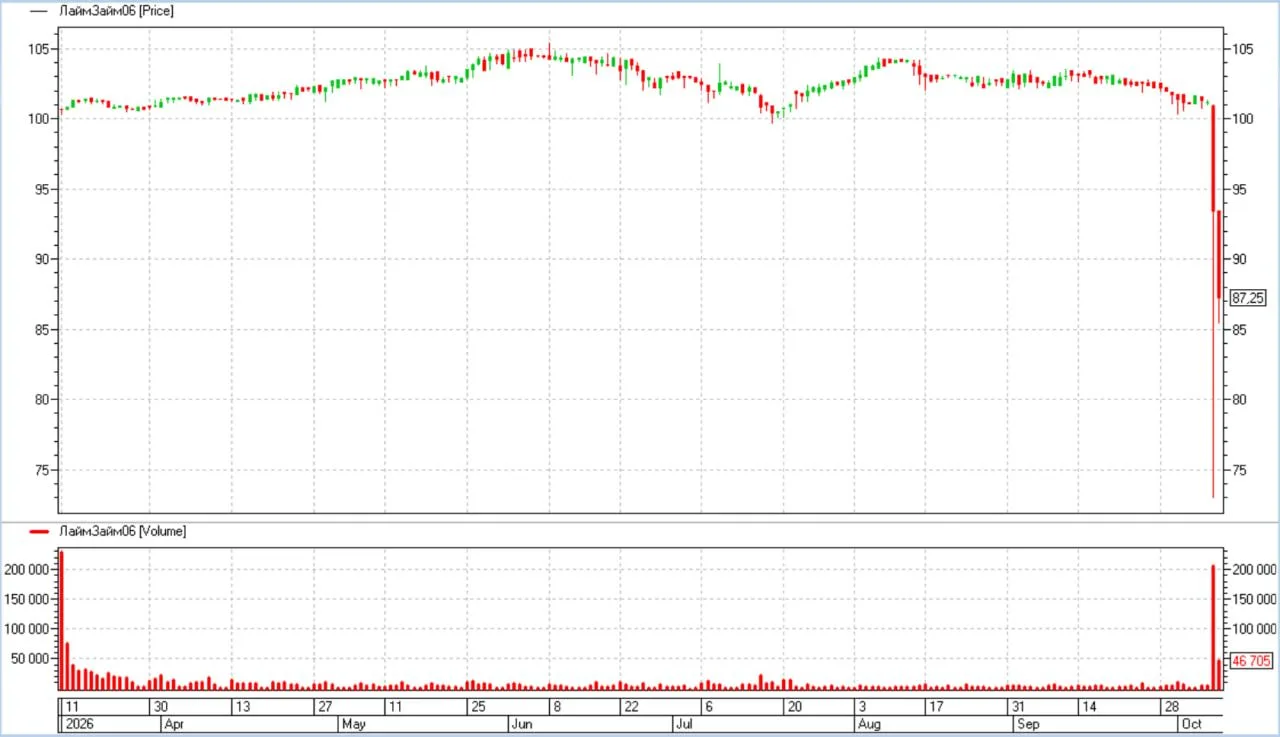Image resolution: width=1280 pixels, height=737 pixels.
Task: Select the current volume tag 46 705
Action: [1250, 661]
